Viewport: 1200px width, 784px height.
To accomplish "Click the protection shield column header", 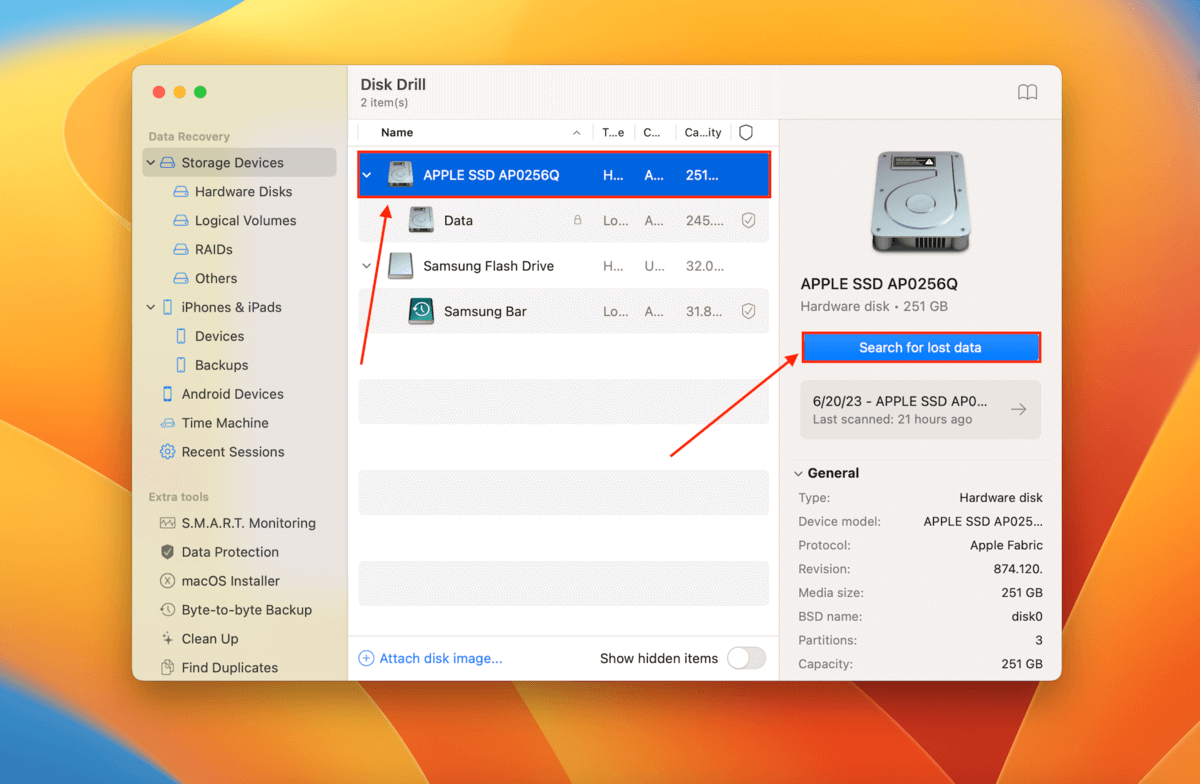I will coord(745,133).
